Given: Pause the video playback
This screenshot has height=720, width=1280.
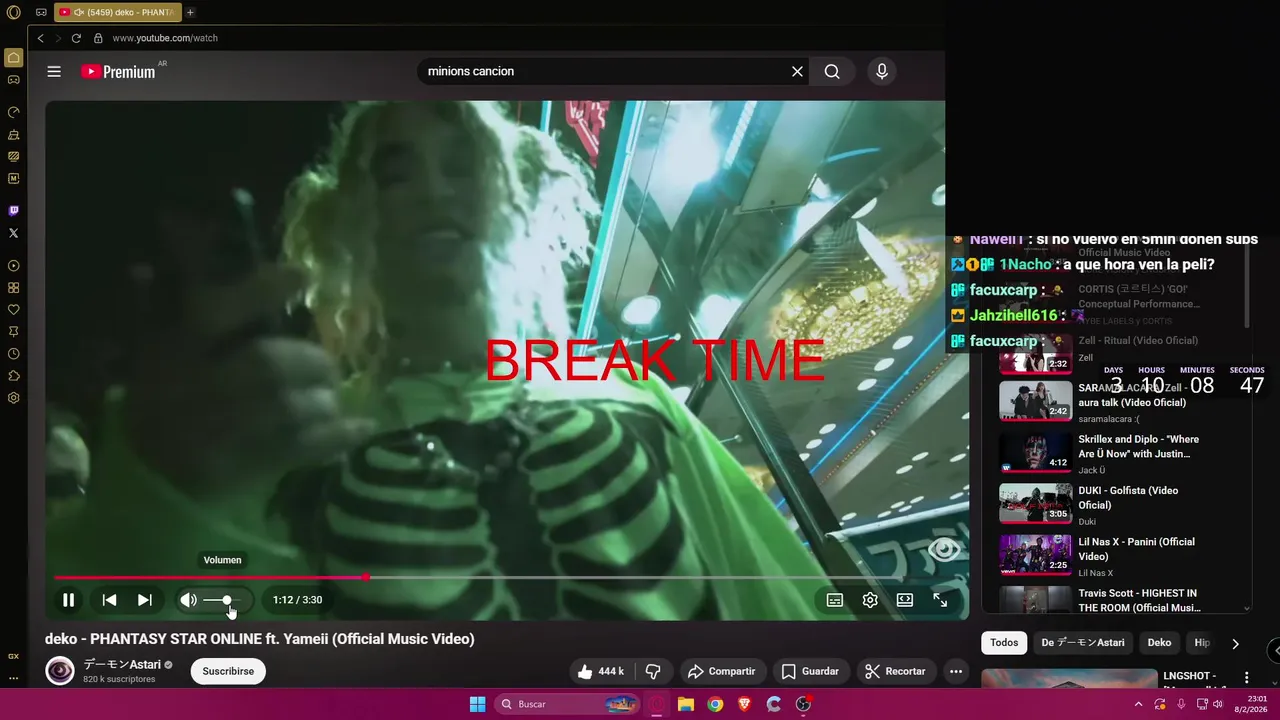Looking at the screenshot, I should [68, 600].
